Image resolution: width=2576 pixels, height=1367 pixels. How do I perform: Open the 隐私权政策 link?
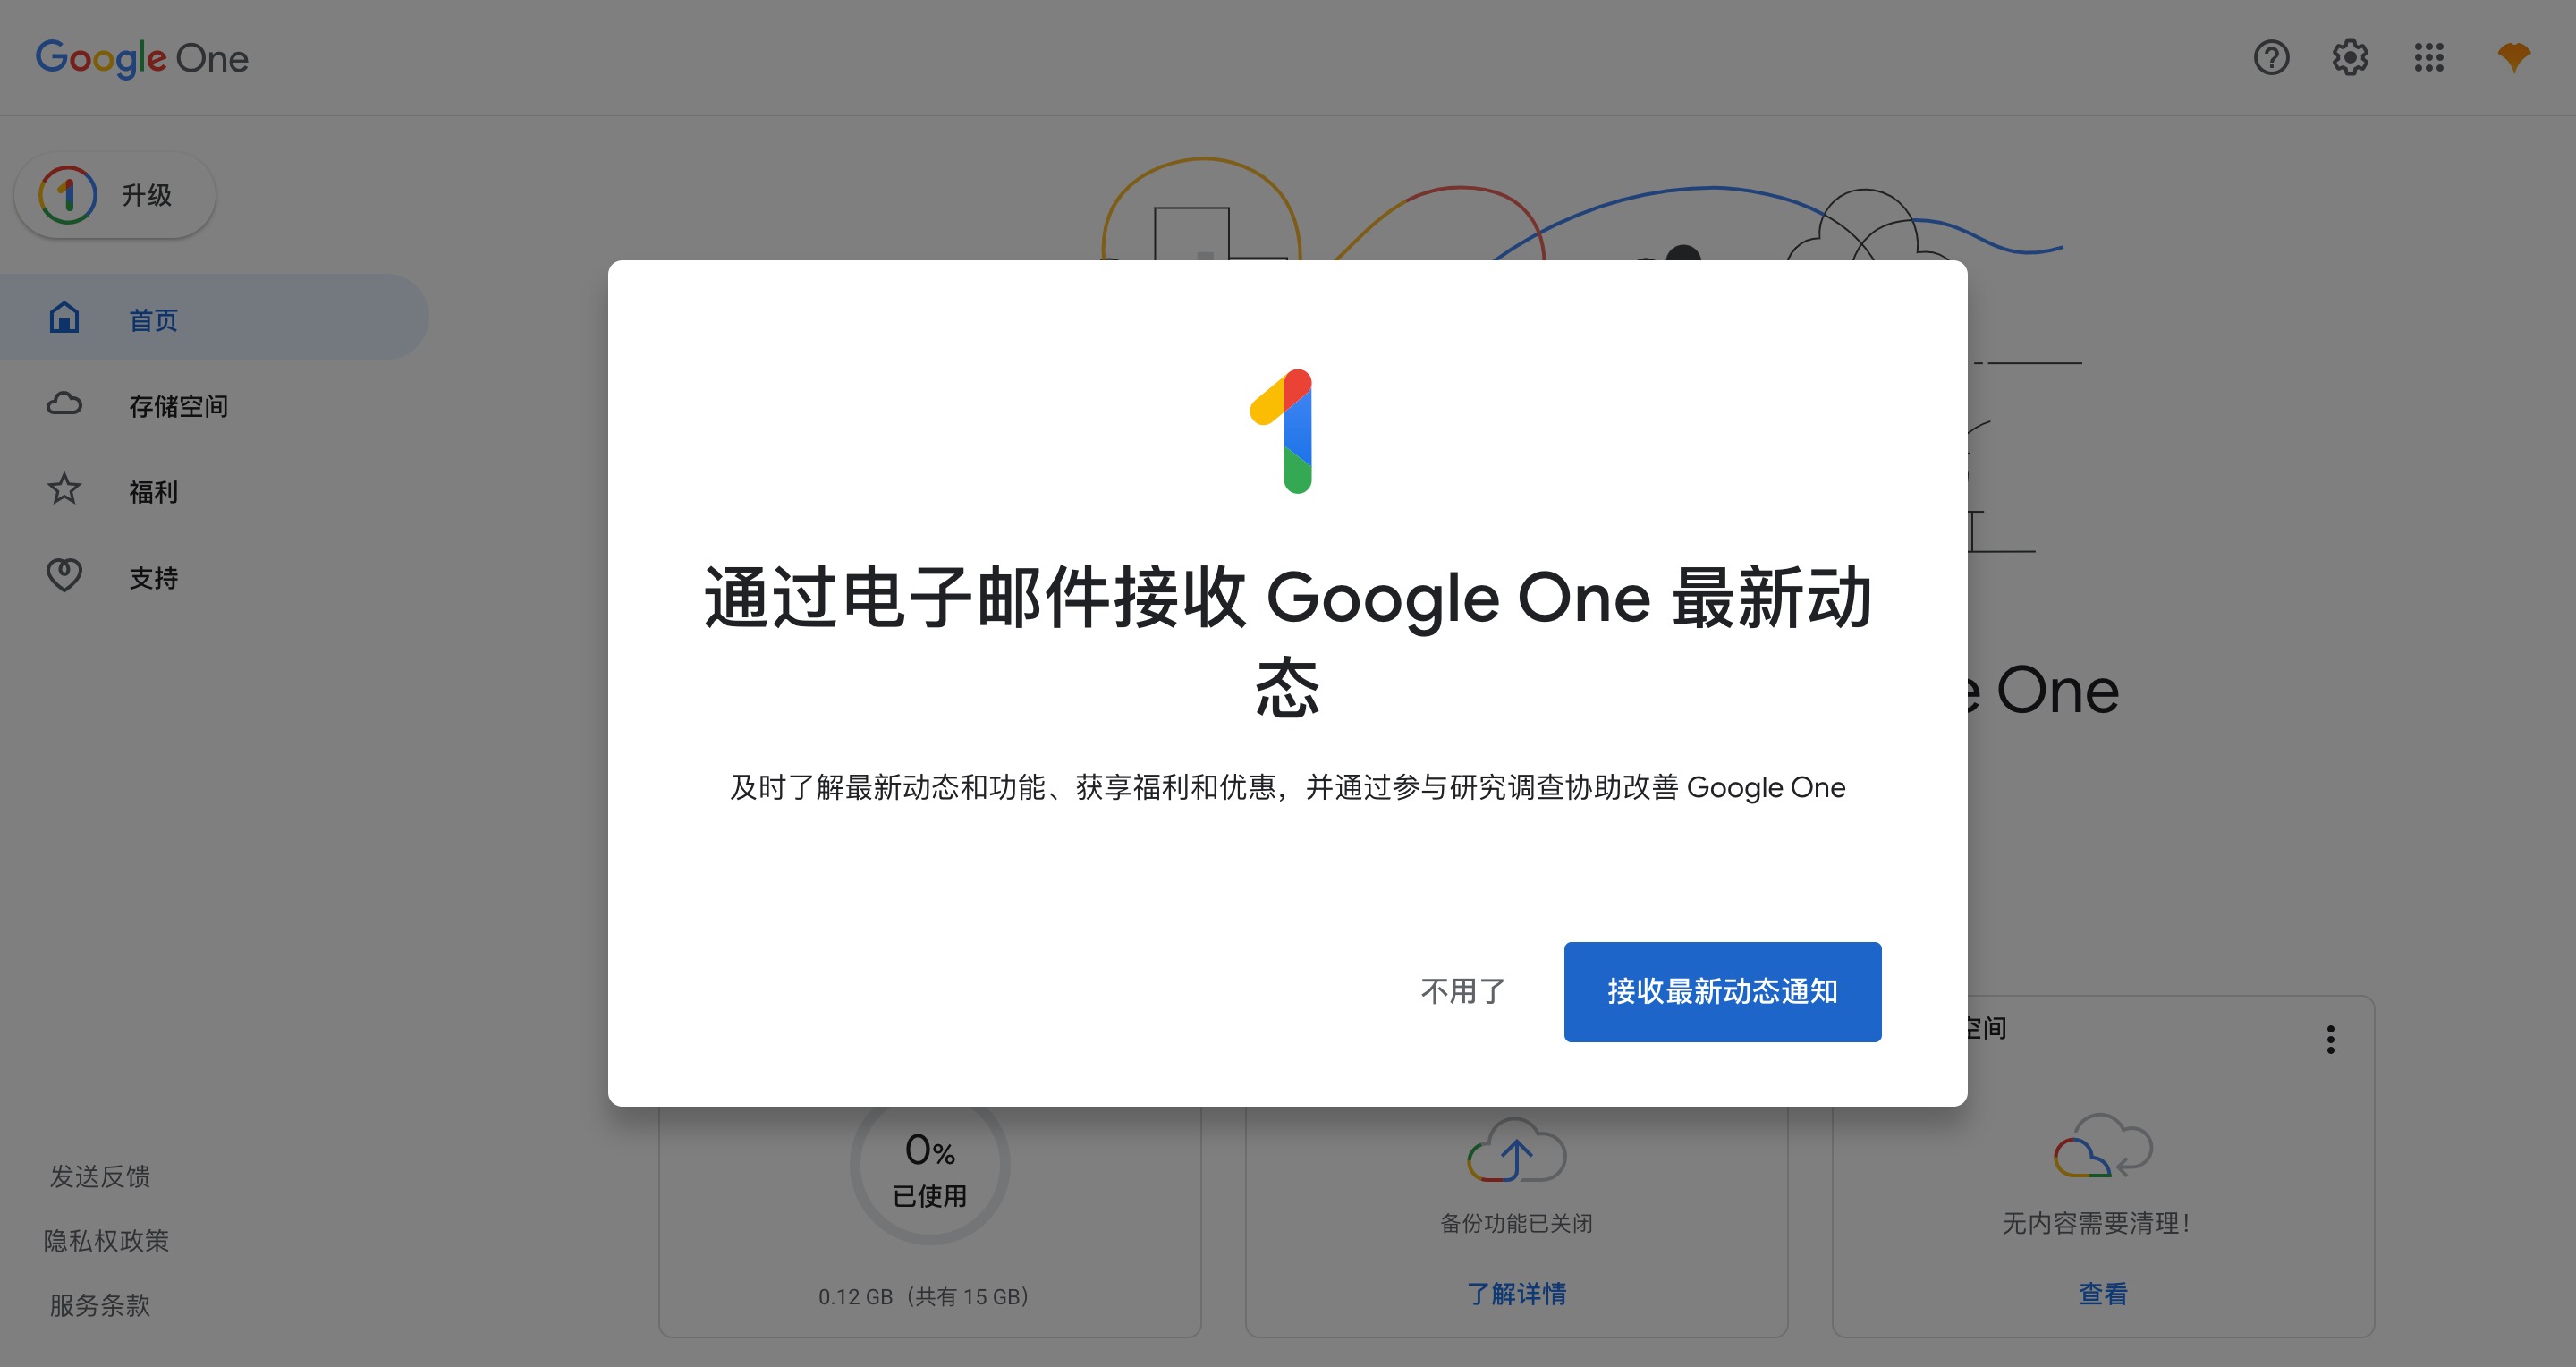(107, 1240)
